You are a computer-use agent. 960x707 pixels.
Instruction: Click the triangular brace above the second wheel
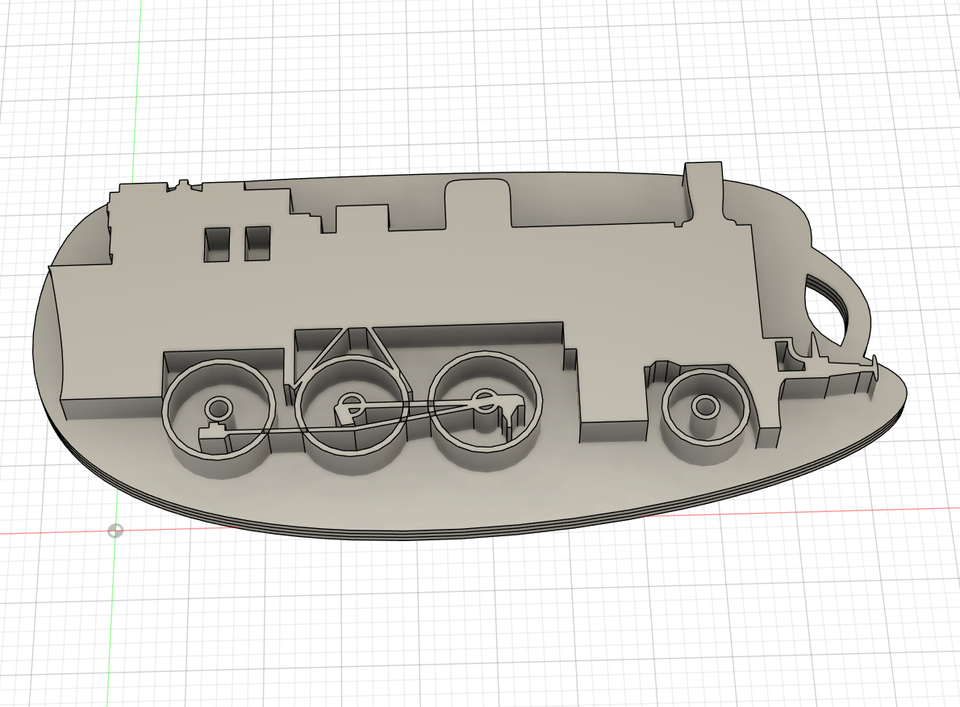[354, 343]
